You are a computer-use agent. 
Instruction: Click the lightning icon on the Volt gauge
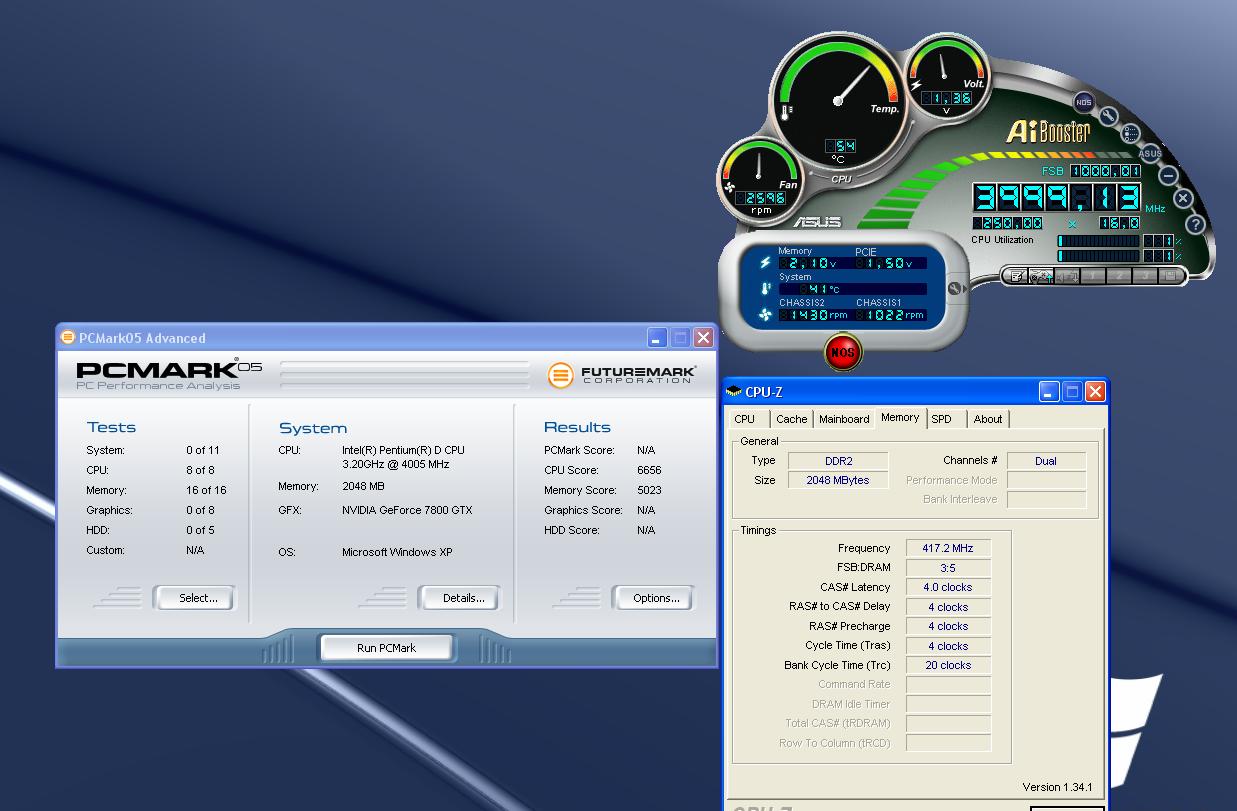tap(916, 85)
